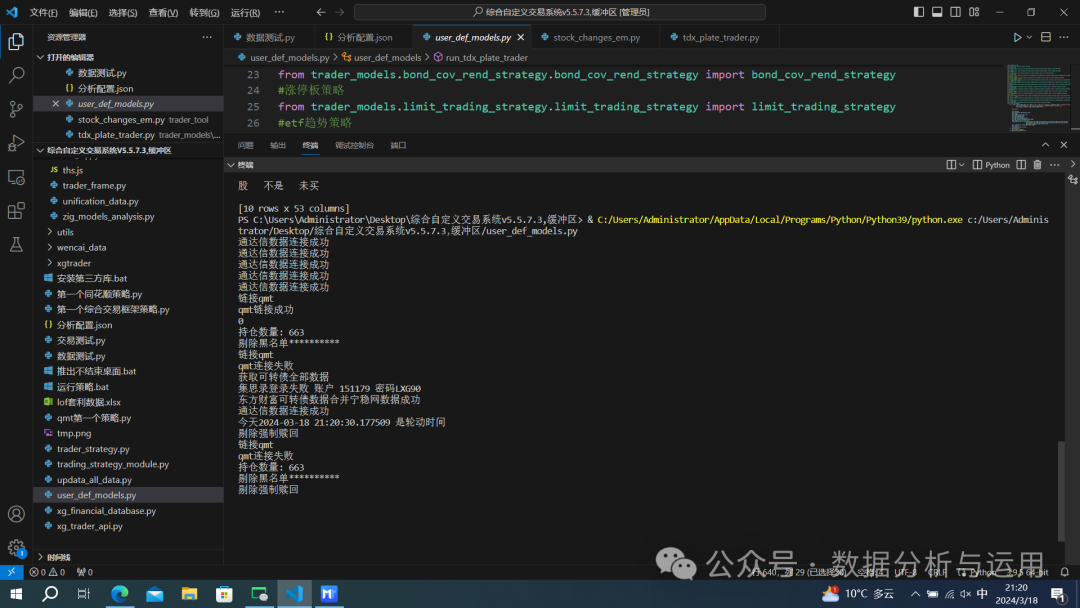Screen dimensions: 1080x608
Task: Open the Accounts menu icon
Action: point(16,514)
